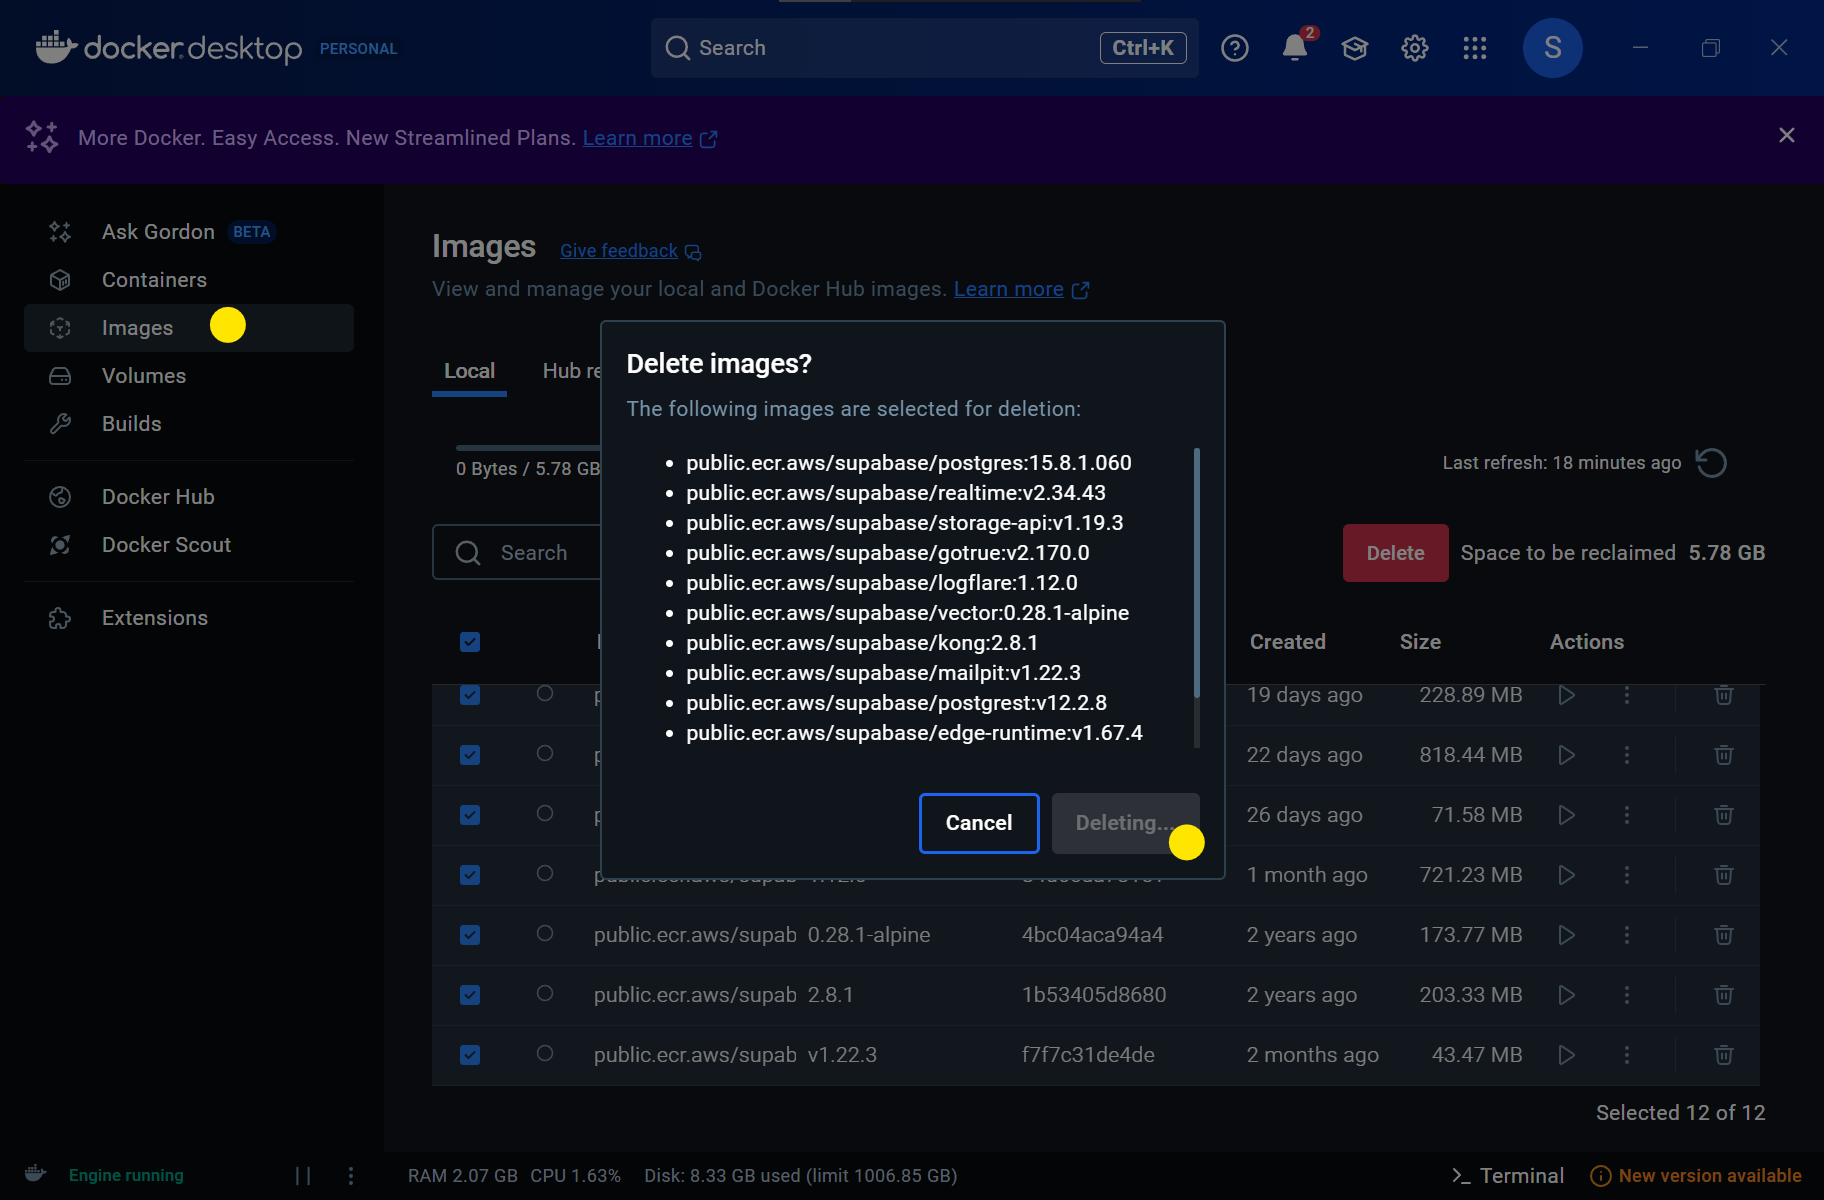Run the 818.44 MB image
This screenshot has width=1824, height=1200.
tap(1567, 755)
